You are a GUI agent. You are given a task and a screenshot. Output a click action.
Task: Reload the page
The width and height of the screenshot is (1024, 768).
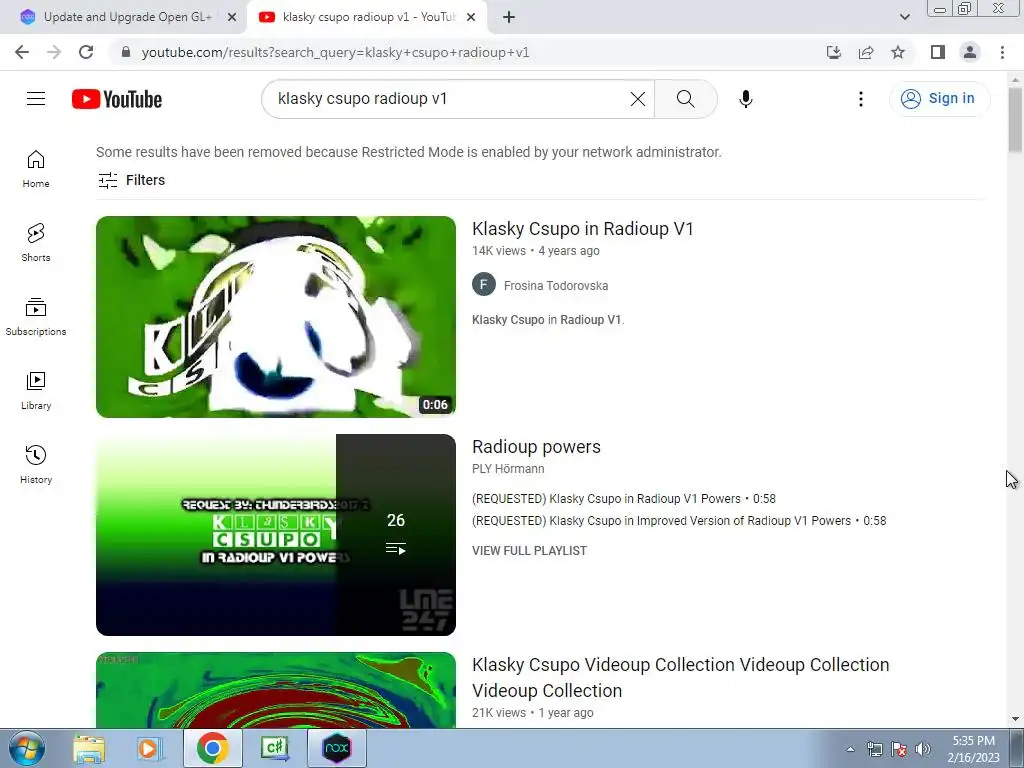[86, 52]
